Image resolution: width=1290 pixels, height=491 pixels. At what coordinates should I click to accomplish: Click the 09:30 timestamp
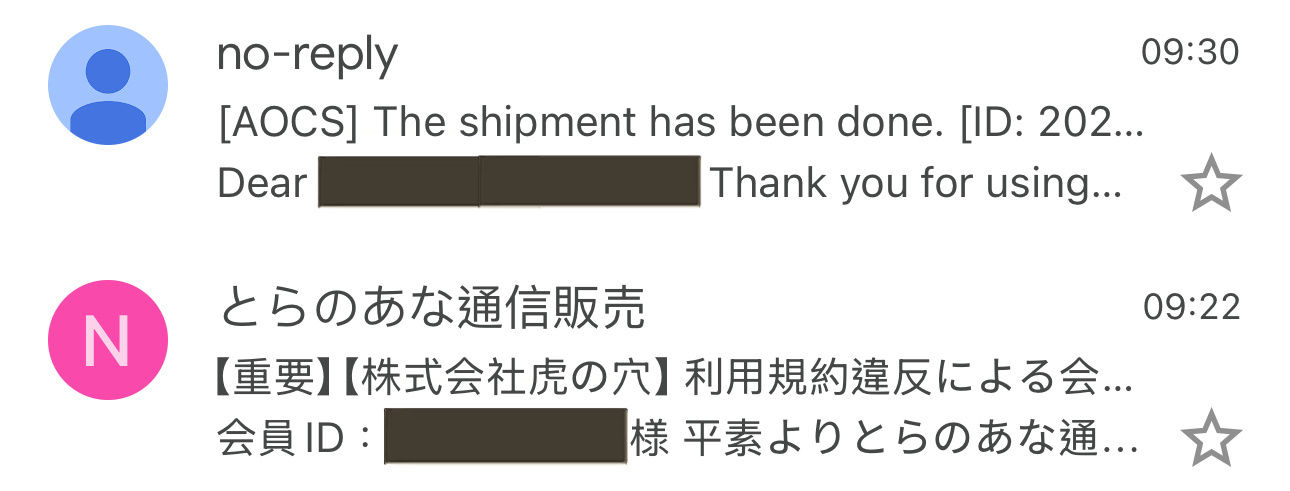[x=1190, y=53]
